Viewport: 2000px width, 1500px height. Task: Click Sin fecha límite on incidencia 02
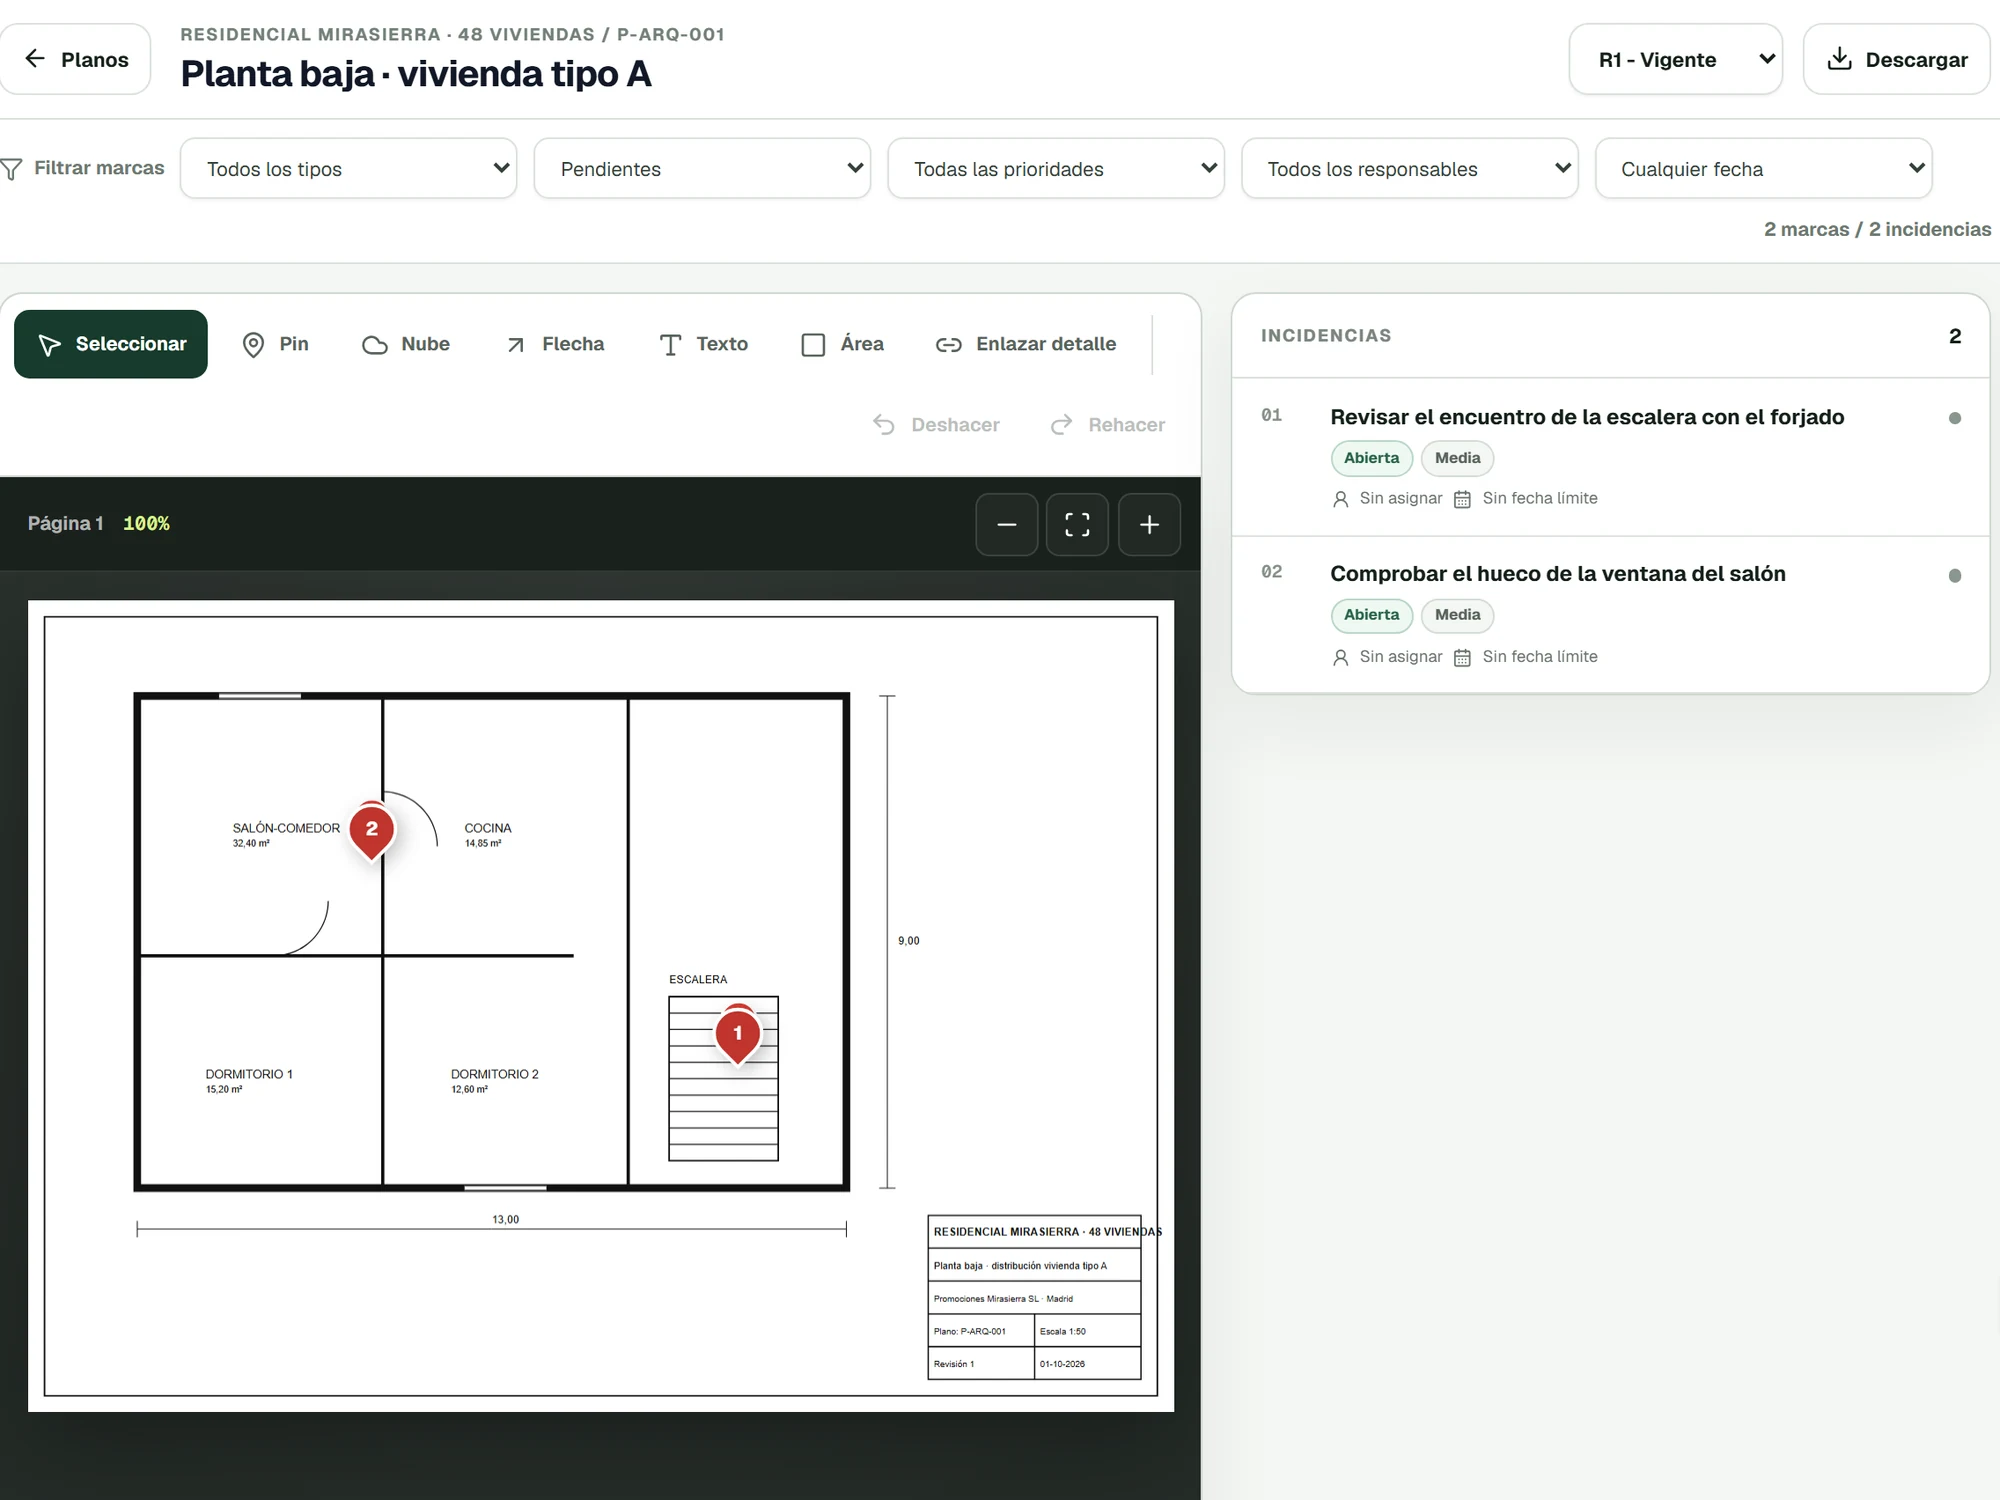[x=1526, y=657]
